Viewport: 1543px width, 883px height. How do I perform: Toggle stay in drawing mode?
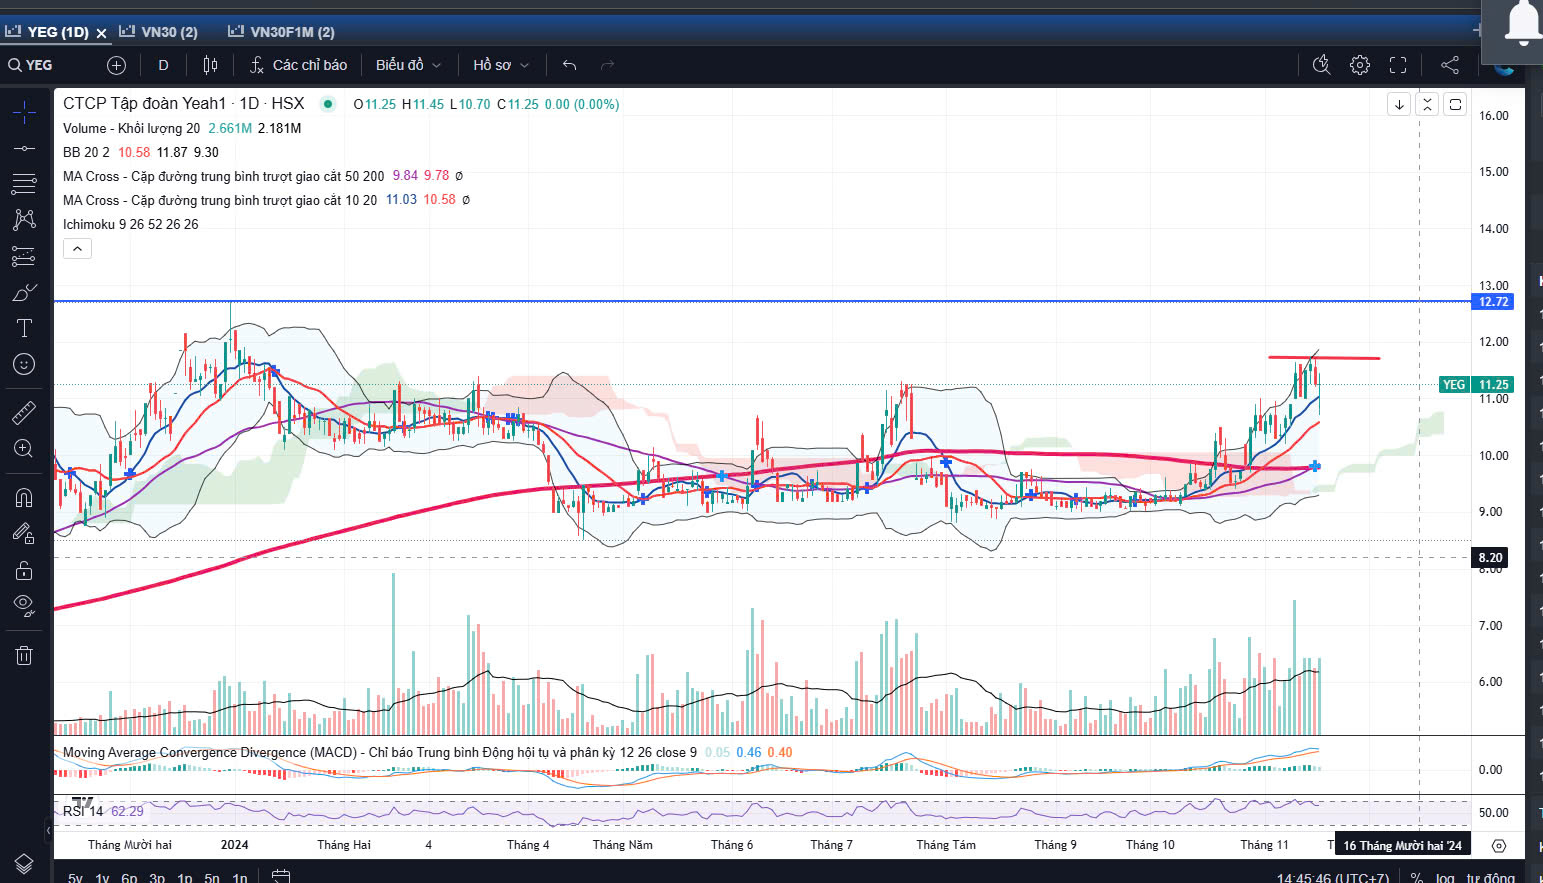coord(24,534)
